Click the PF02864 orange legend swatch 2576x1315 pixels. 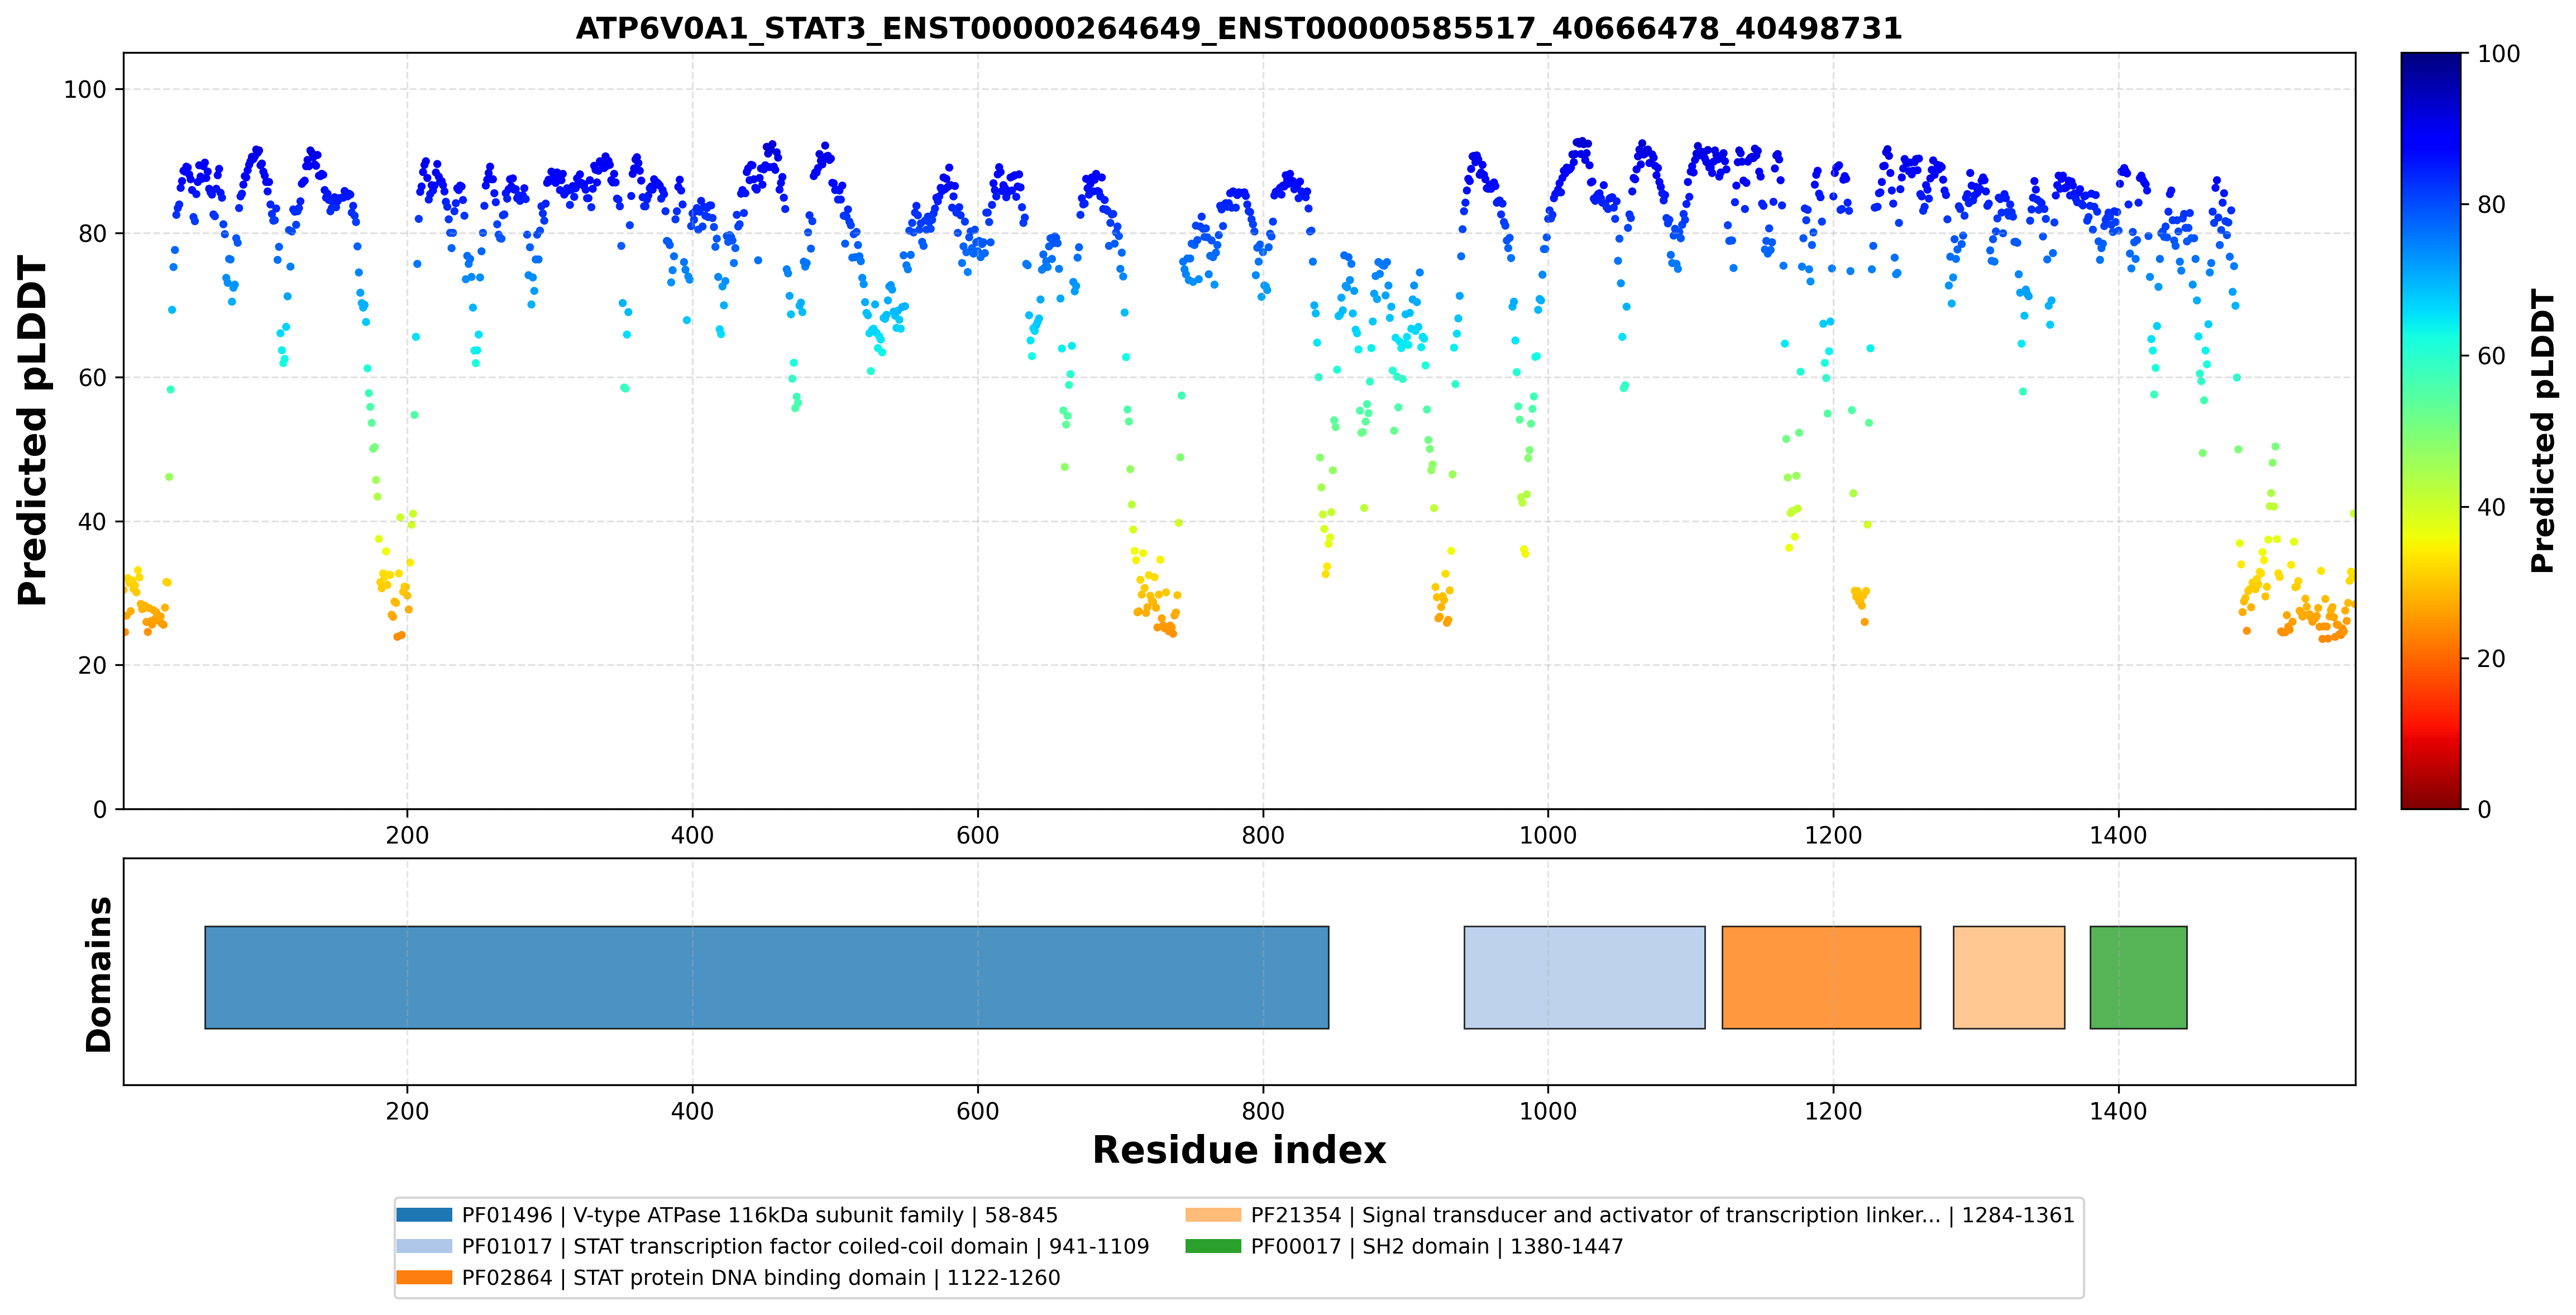pos(424,1277)
